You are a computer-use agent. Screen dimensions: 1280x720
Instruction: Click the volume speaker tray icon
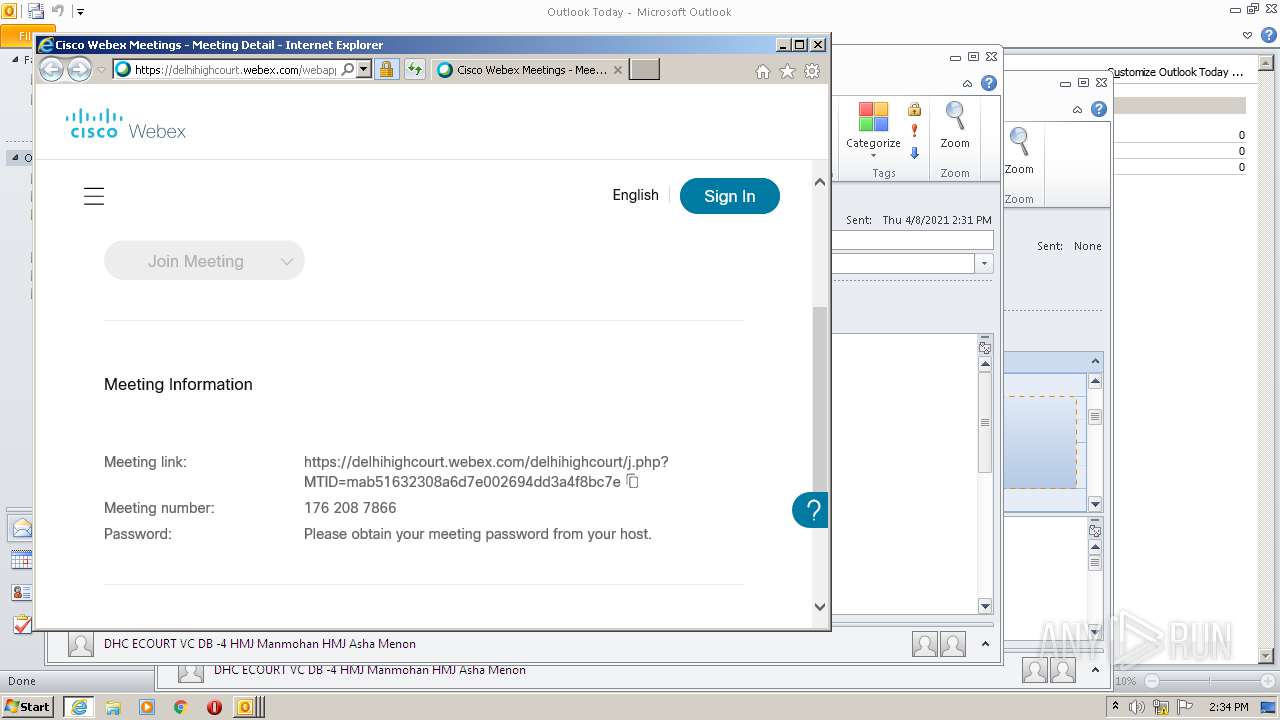coord(1136,707)
